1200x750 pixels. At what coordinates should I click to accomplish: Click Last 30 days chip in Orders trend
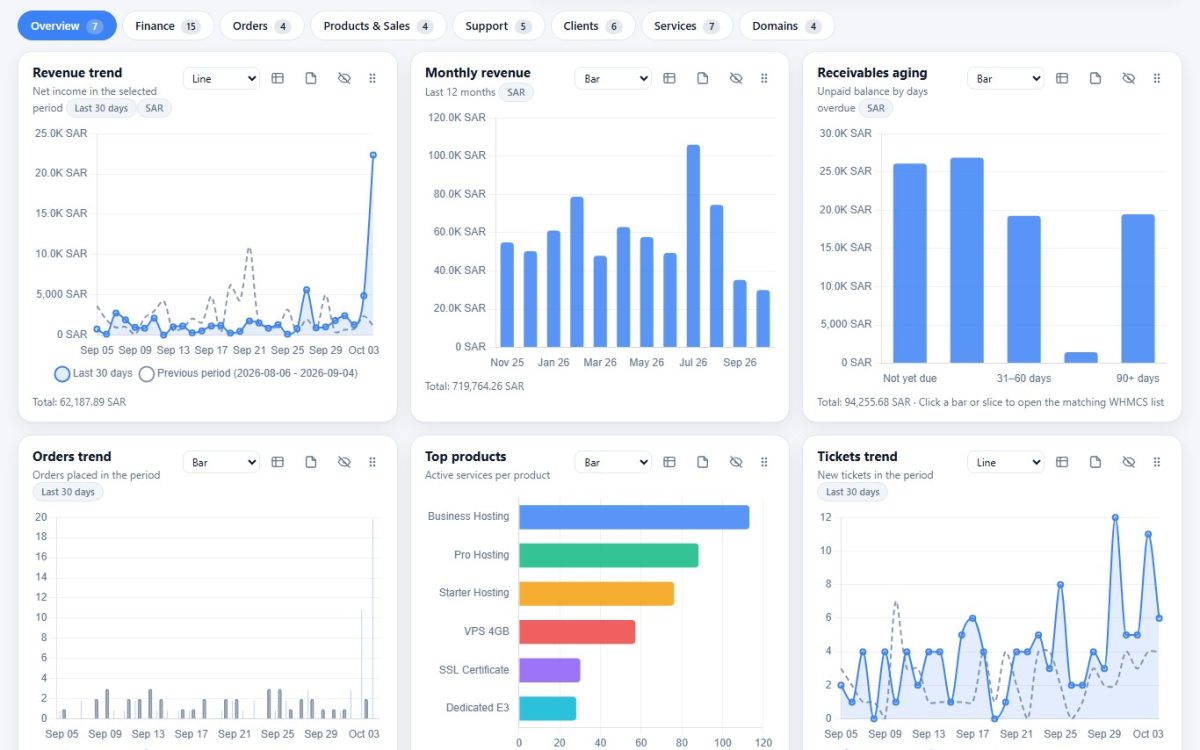point(68,492)
